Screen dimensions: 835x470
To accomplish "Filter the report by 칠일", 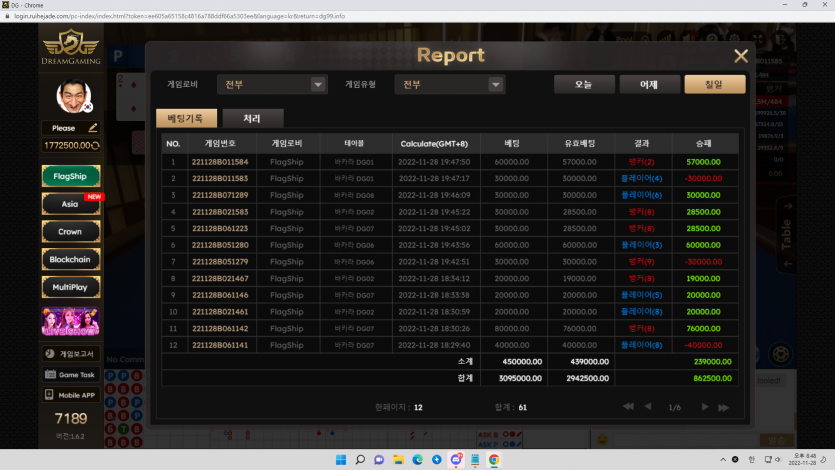I will pyautogui.click(x=715, y=84).
